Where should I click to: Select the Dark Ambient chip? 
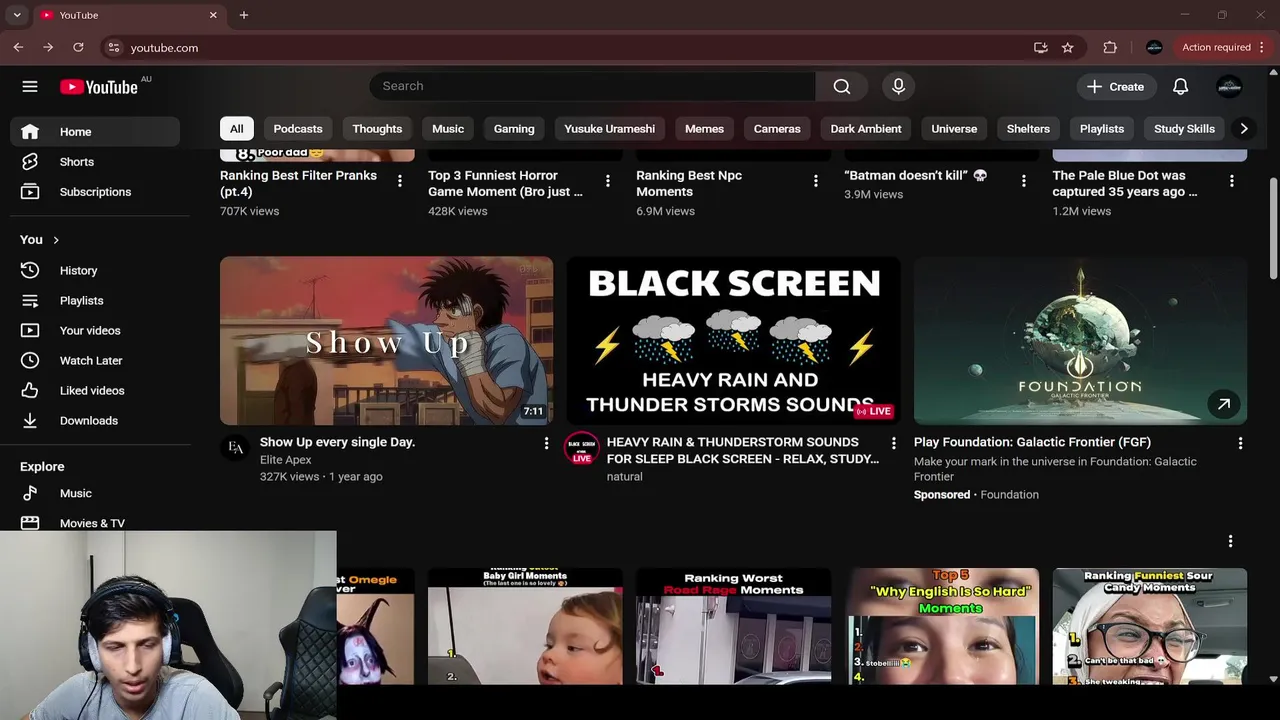click(866, 128)
